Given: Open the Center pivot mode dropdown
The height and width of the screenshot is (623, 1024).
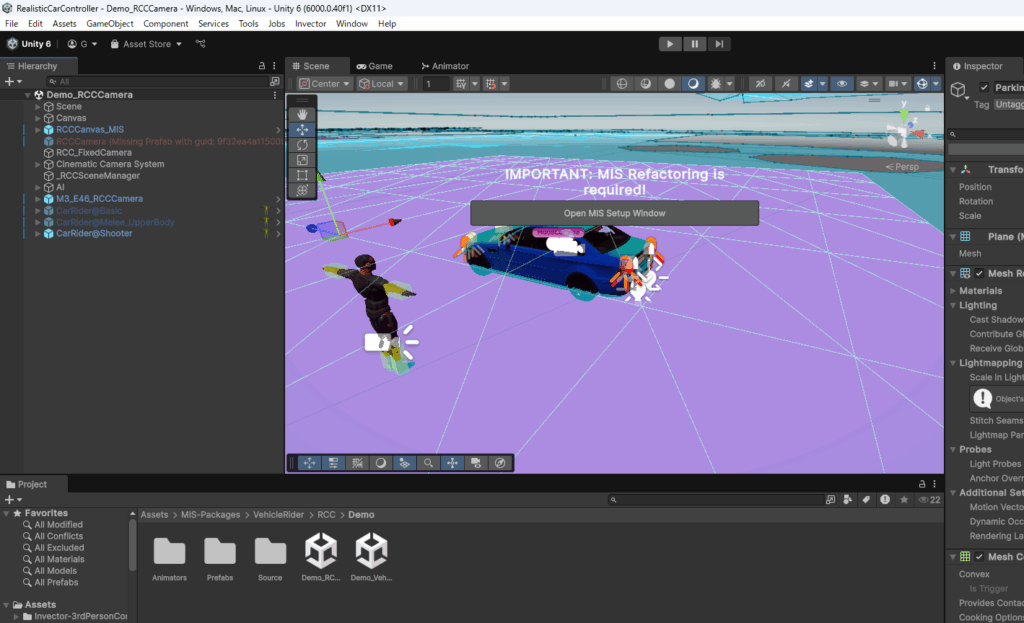Looking at the screenshot, I should (325, 84).
